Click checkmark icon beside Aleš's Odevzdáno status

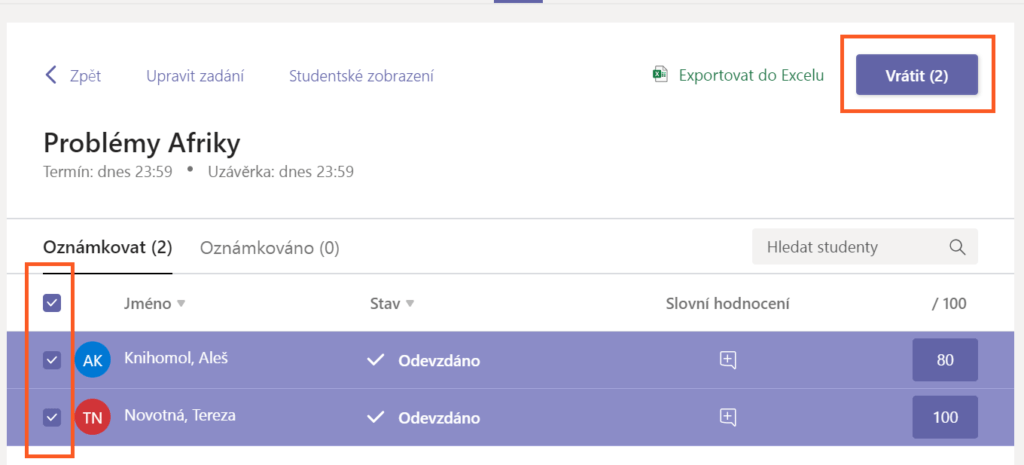[x=376, y=361]
